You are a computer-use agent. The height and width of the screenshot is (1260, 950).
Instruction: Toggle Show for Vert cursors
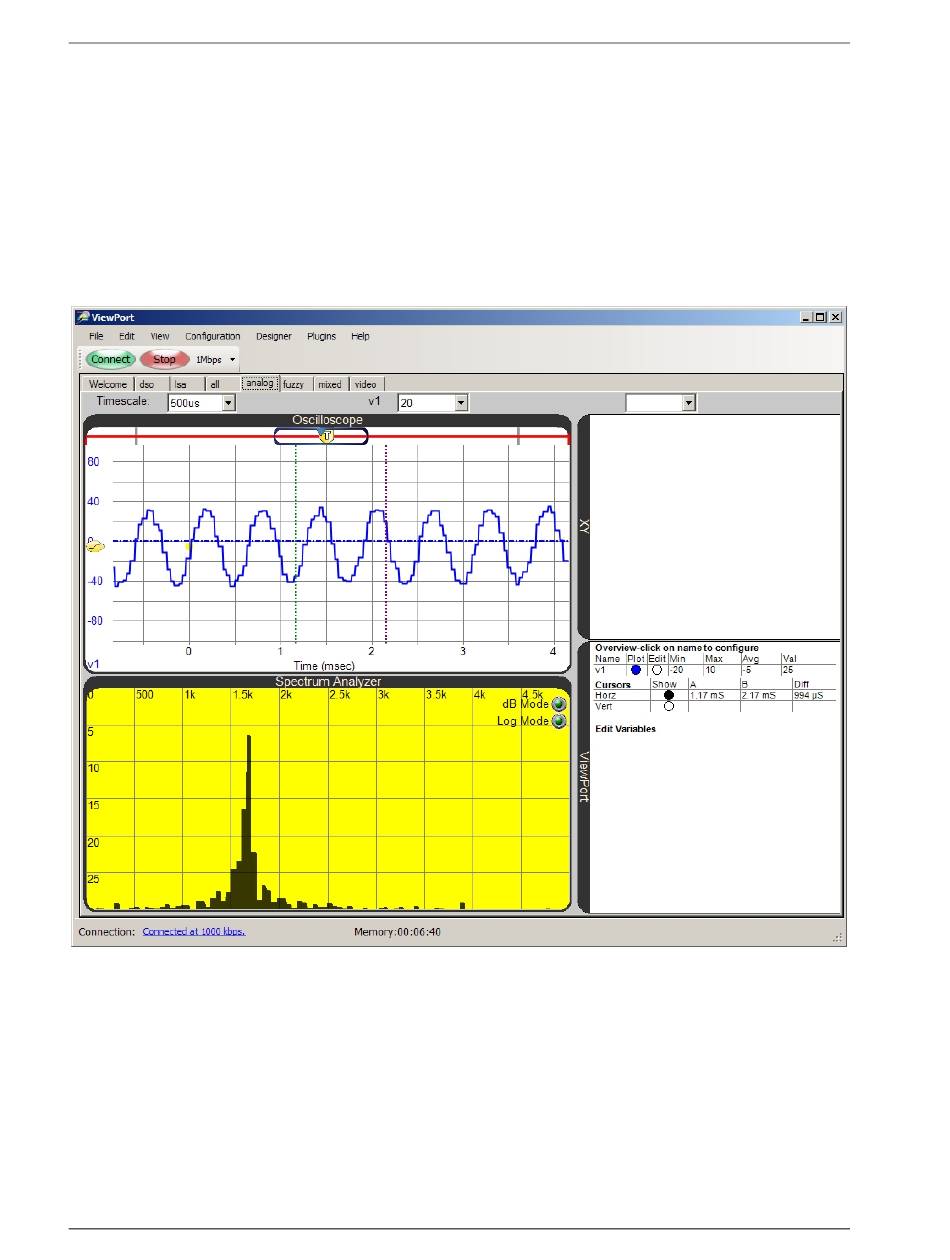click(x=668, y=706)
